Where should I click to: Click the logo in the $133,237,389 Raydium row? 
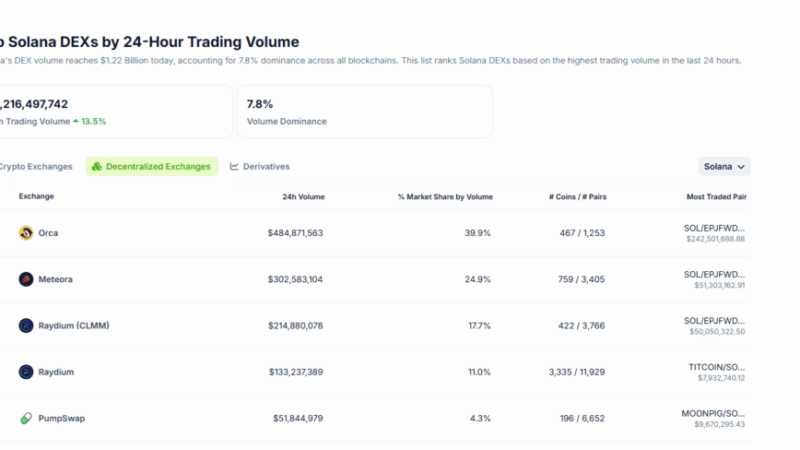[26, 372]
